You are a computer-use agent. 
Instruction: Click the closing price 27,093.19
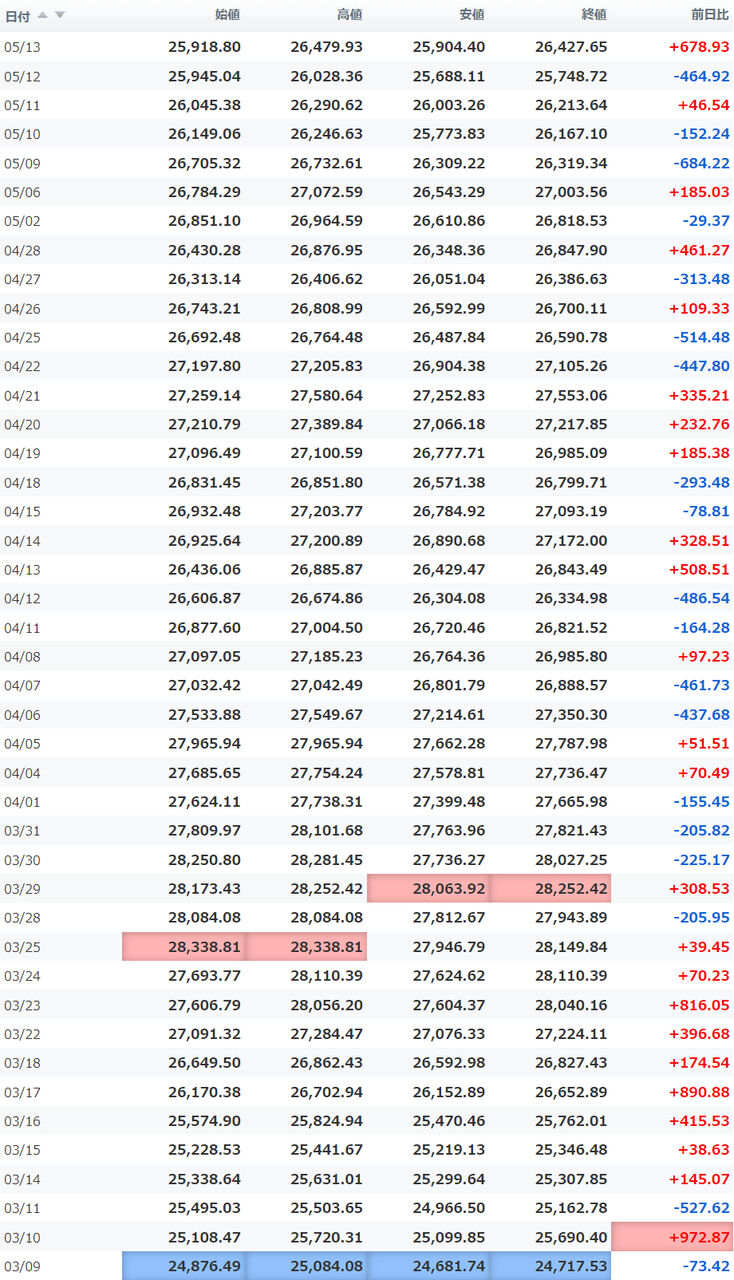click(570, 511)
